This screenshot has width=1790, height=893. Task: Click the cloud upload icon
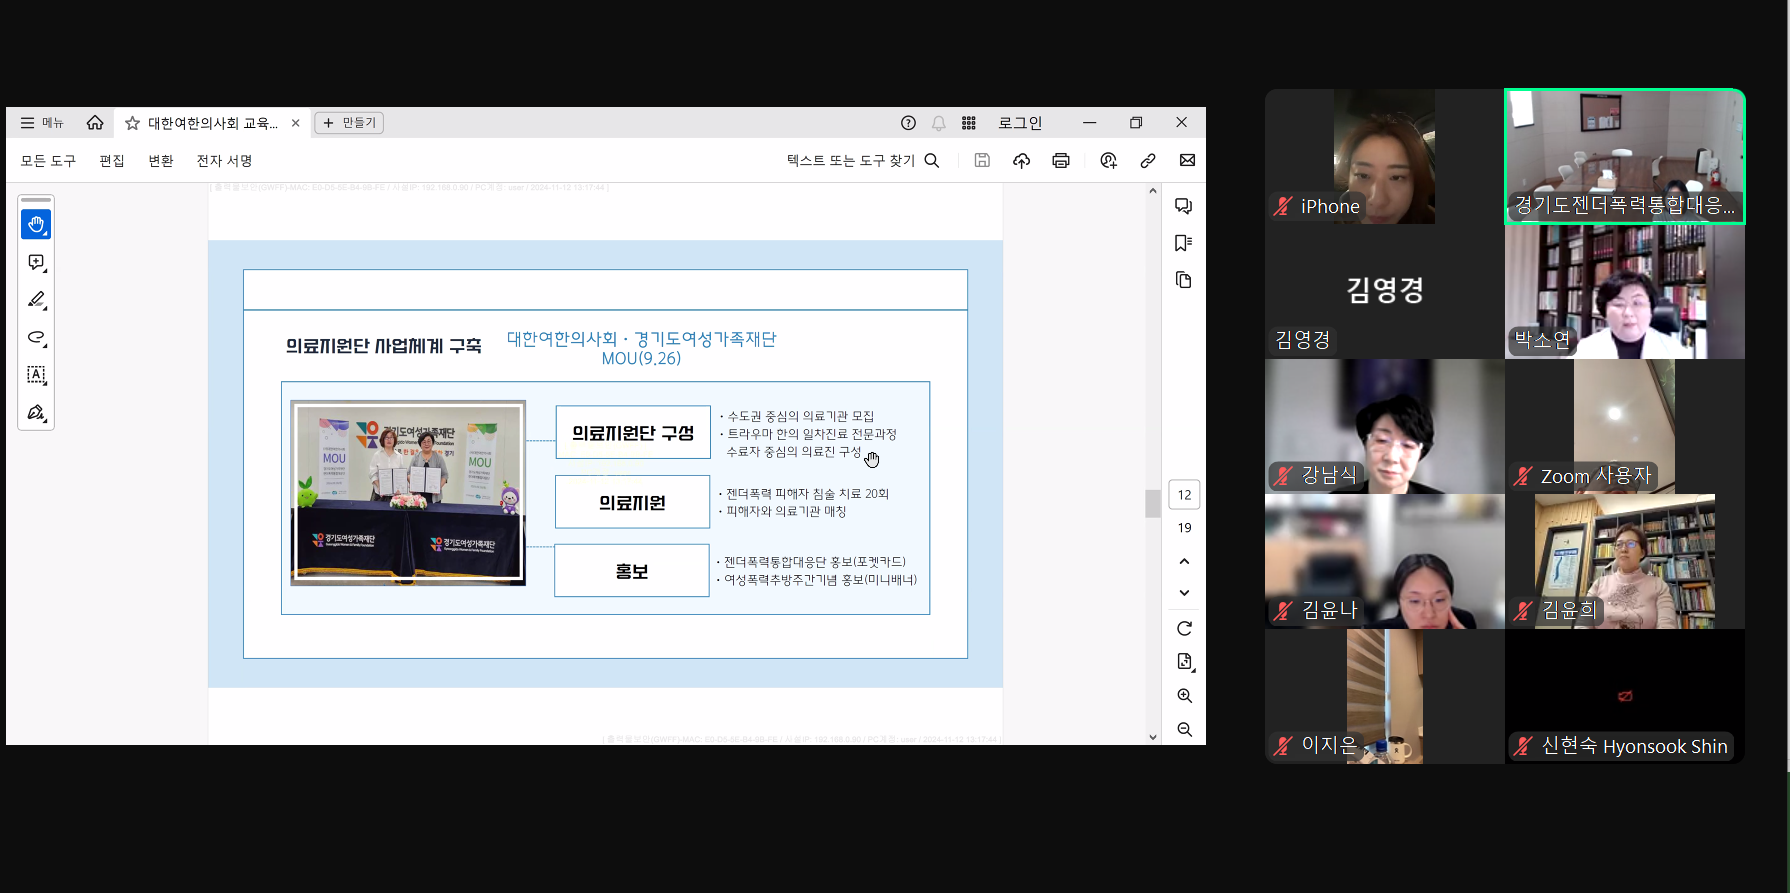coord(1021,161)
